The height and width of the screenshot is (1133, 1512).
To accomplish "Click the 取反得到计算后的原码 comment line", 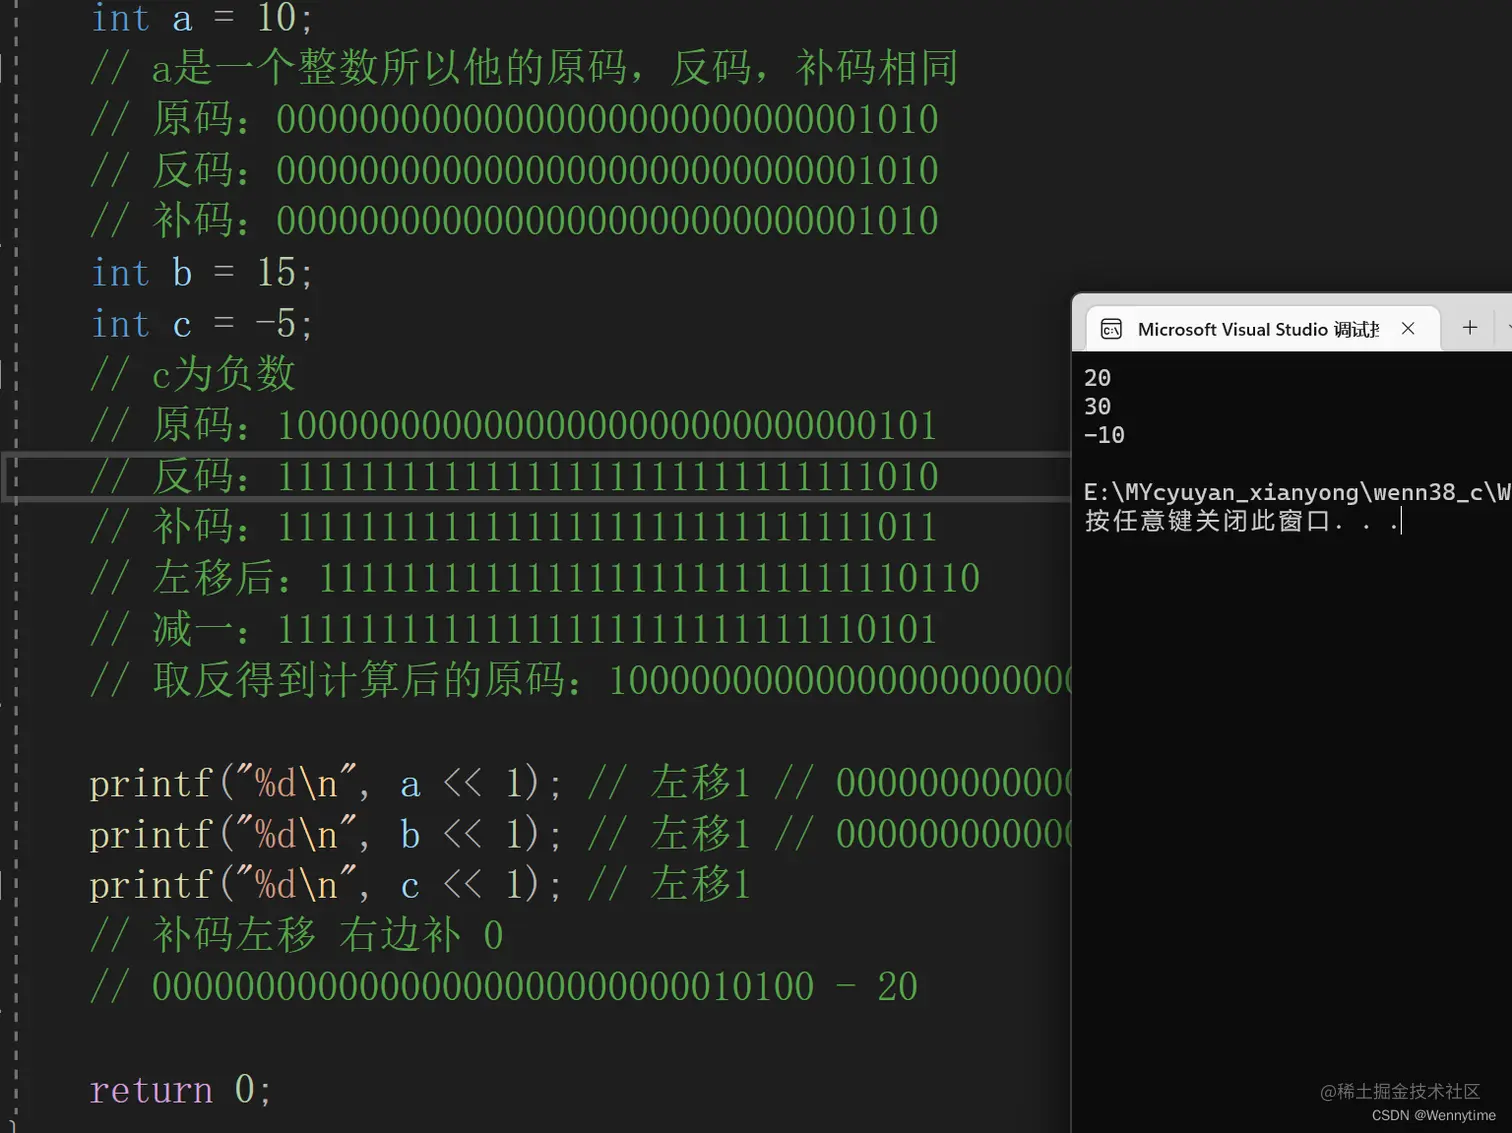I will pos(580,680).
